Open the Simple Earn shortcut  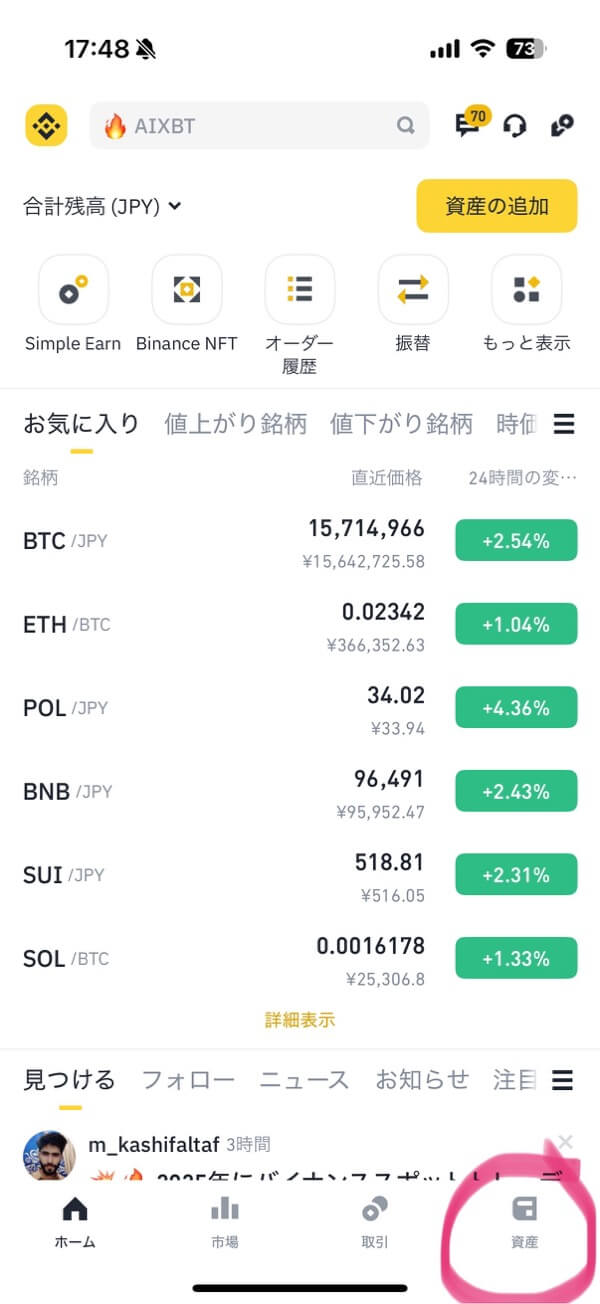tap(73, 290)
